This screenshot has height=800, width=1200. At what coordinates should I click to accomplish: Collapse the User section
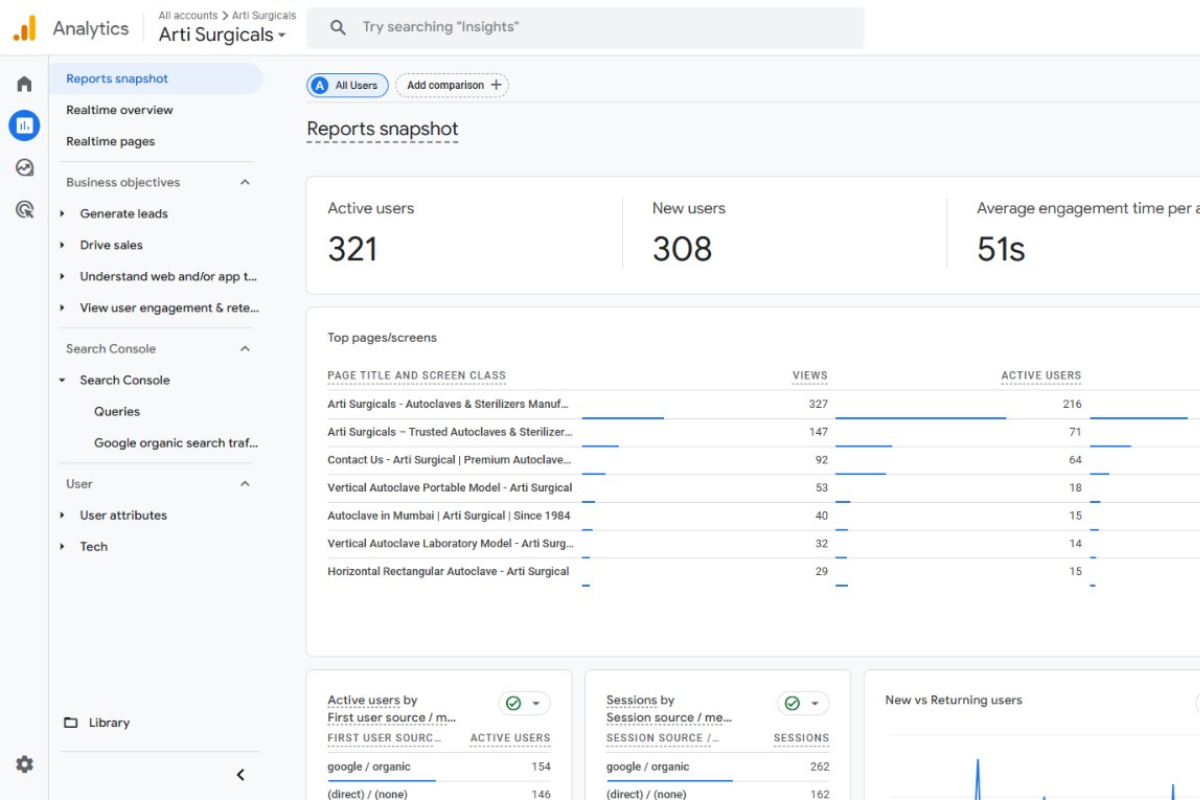[245, 484]
